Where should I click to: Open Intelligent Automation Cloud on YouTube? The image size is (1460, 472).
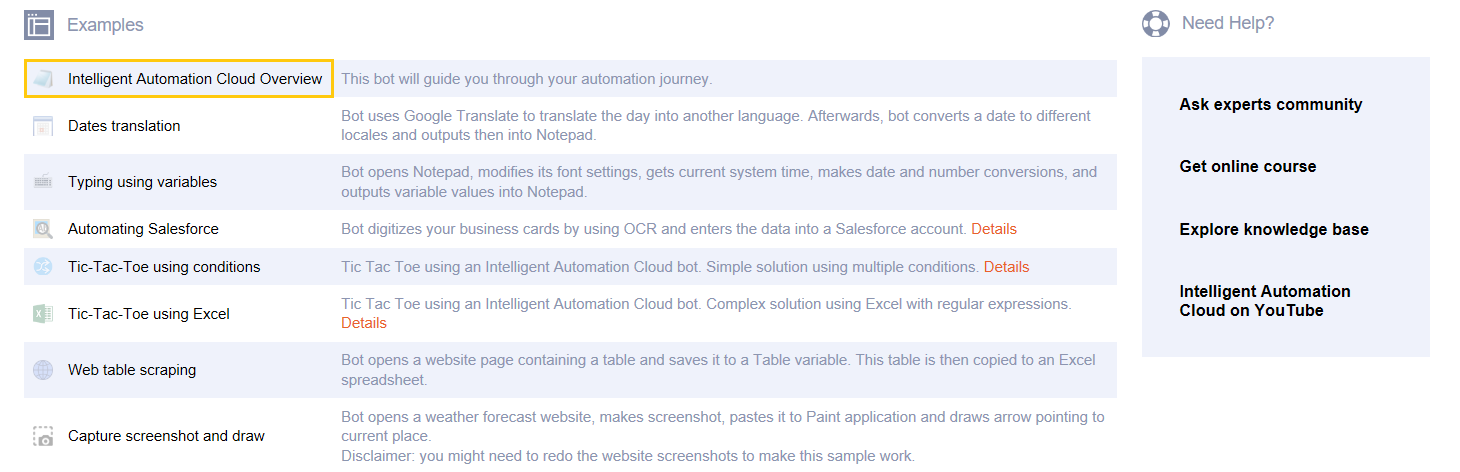(x=1265, y=301)
